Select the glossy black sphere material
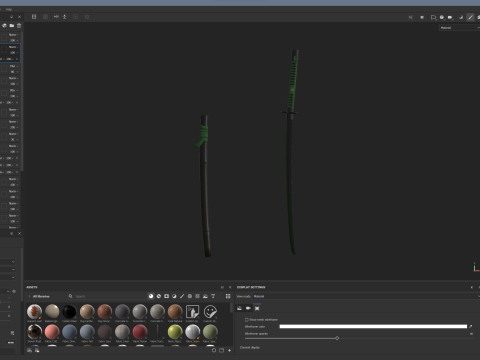The image size is (480, 360). tap(69, 312)
